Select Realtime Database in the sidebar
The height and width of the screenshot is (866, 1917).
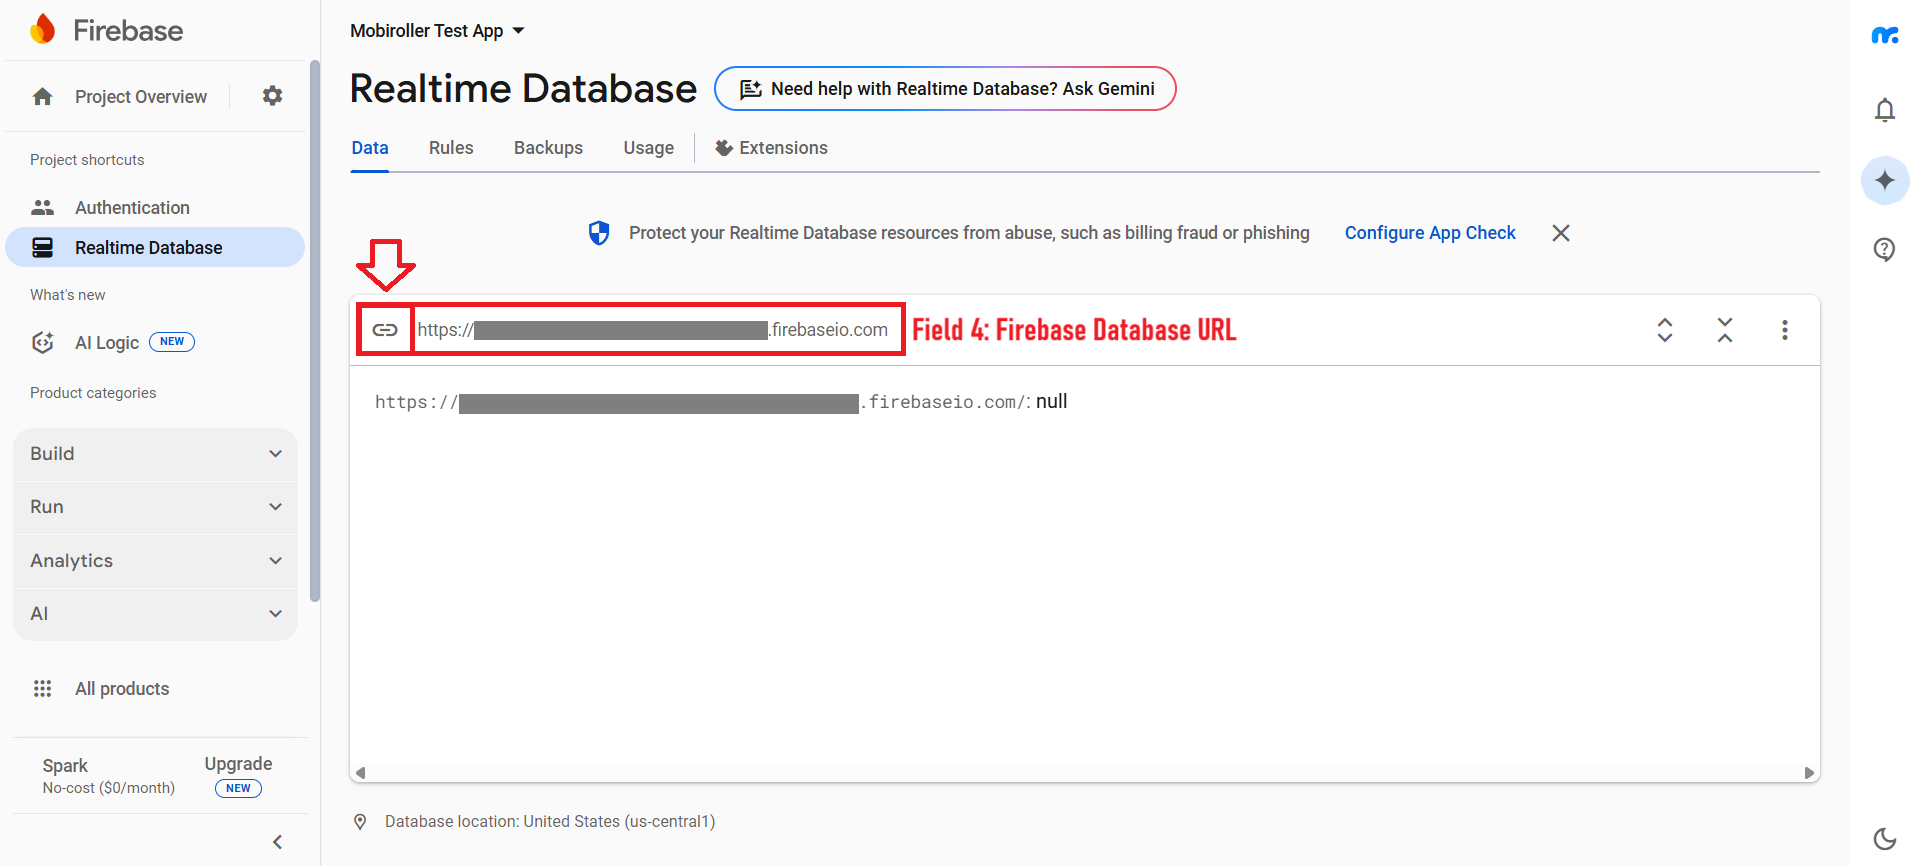click(155, 247)
